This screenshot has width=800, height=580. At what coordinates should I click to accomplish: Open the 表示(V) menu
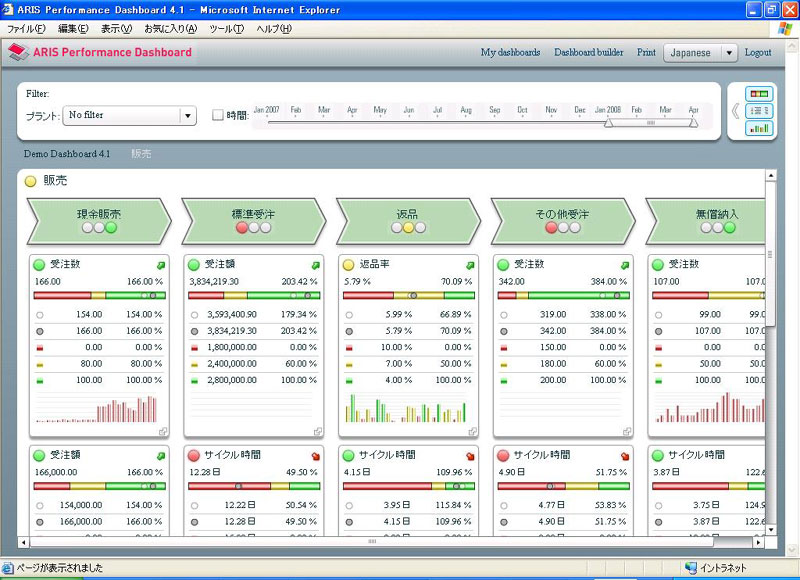point(116,29)
